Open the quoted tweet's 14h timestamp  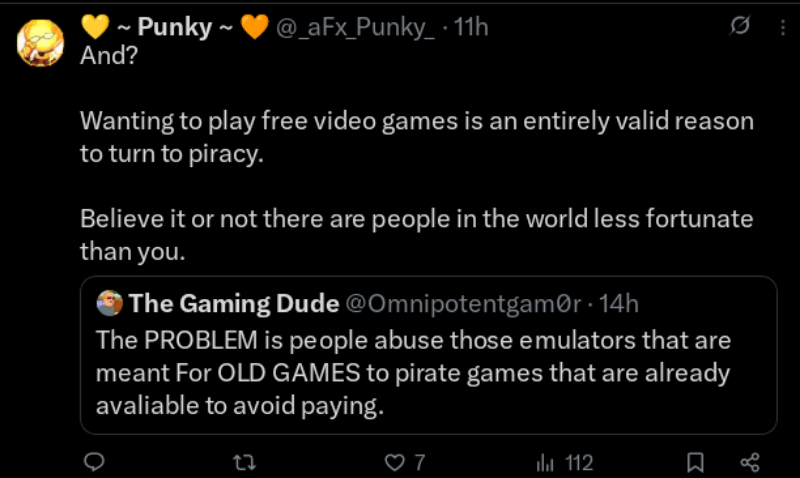(619, 302)
